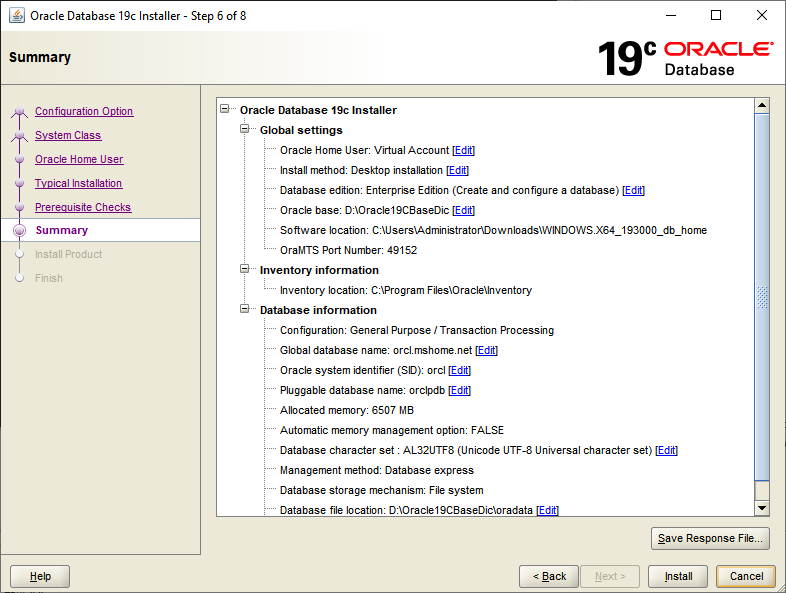Collapse the Oracle Database 19c Installer root node

[x=225, y=109]
